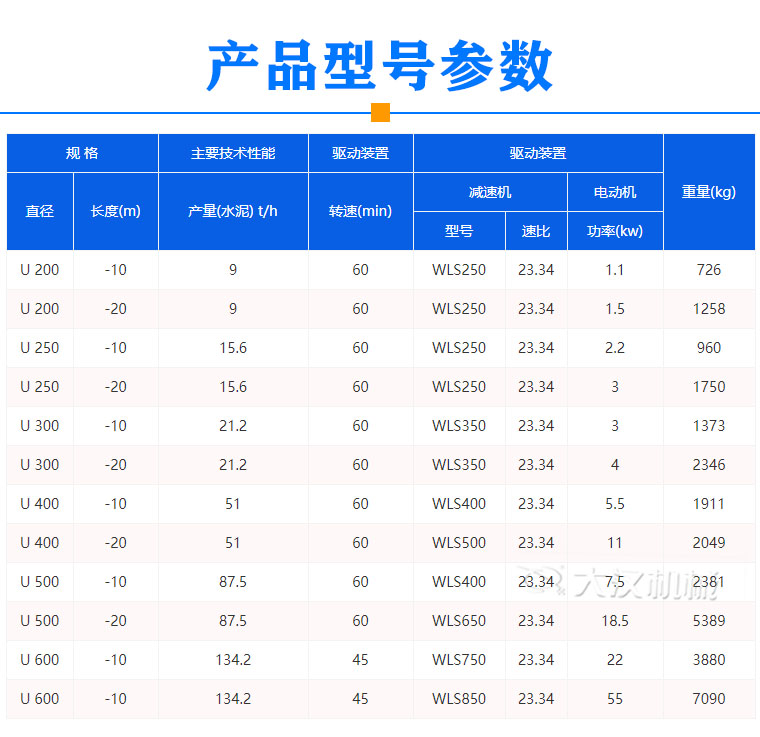Click the 型号 column header
This screenshot has width=760, height=737.
[x=459, y=232]
